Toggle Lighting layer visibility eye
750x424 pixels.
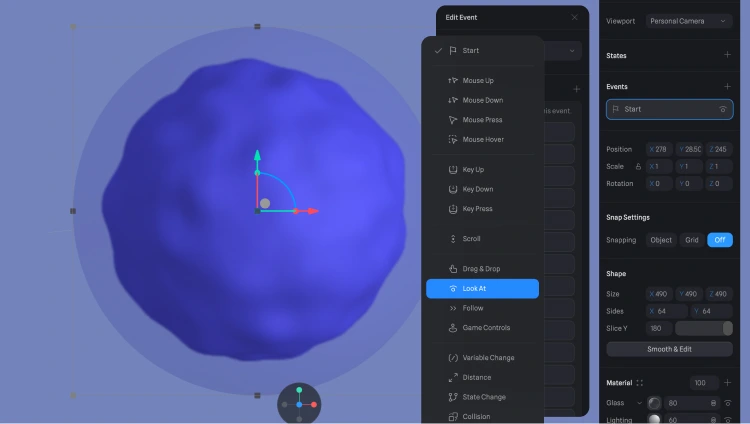(x=728, y=420)
